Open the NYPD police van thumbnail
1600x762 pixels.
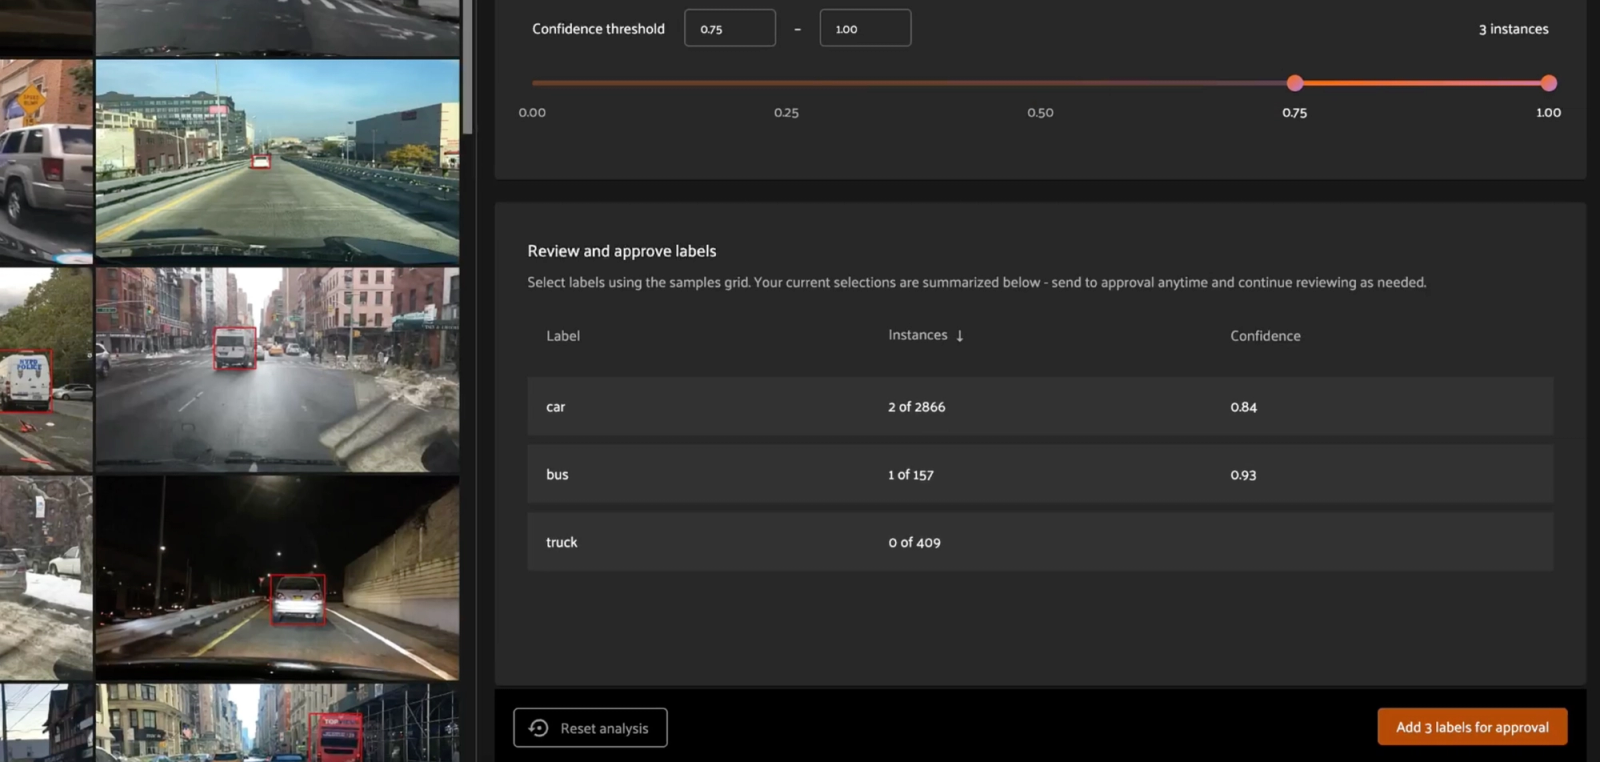(46, 369)
